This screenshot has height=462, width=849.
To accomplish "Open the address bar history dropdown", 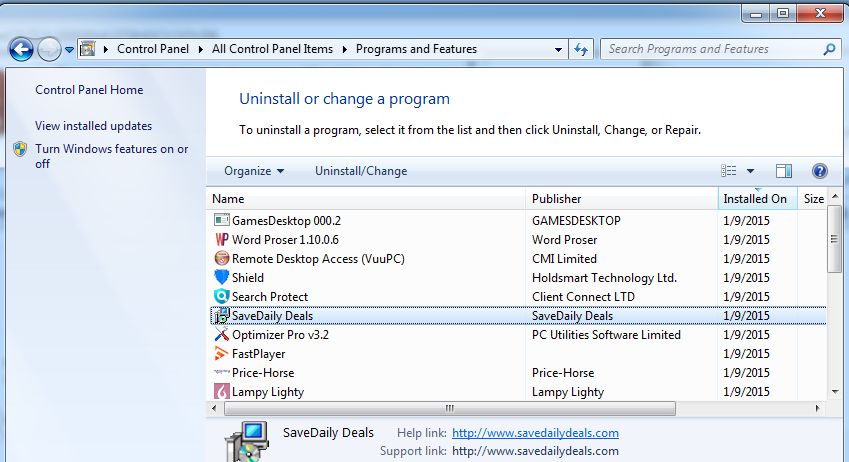I will click(558, 49).
